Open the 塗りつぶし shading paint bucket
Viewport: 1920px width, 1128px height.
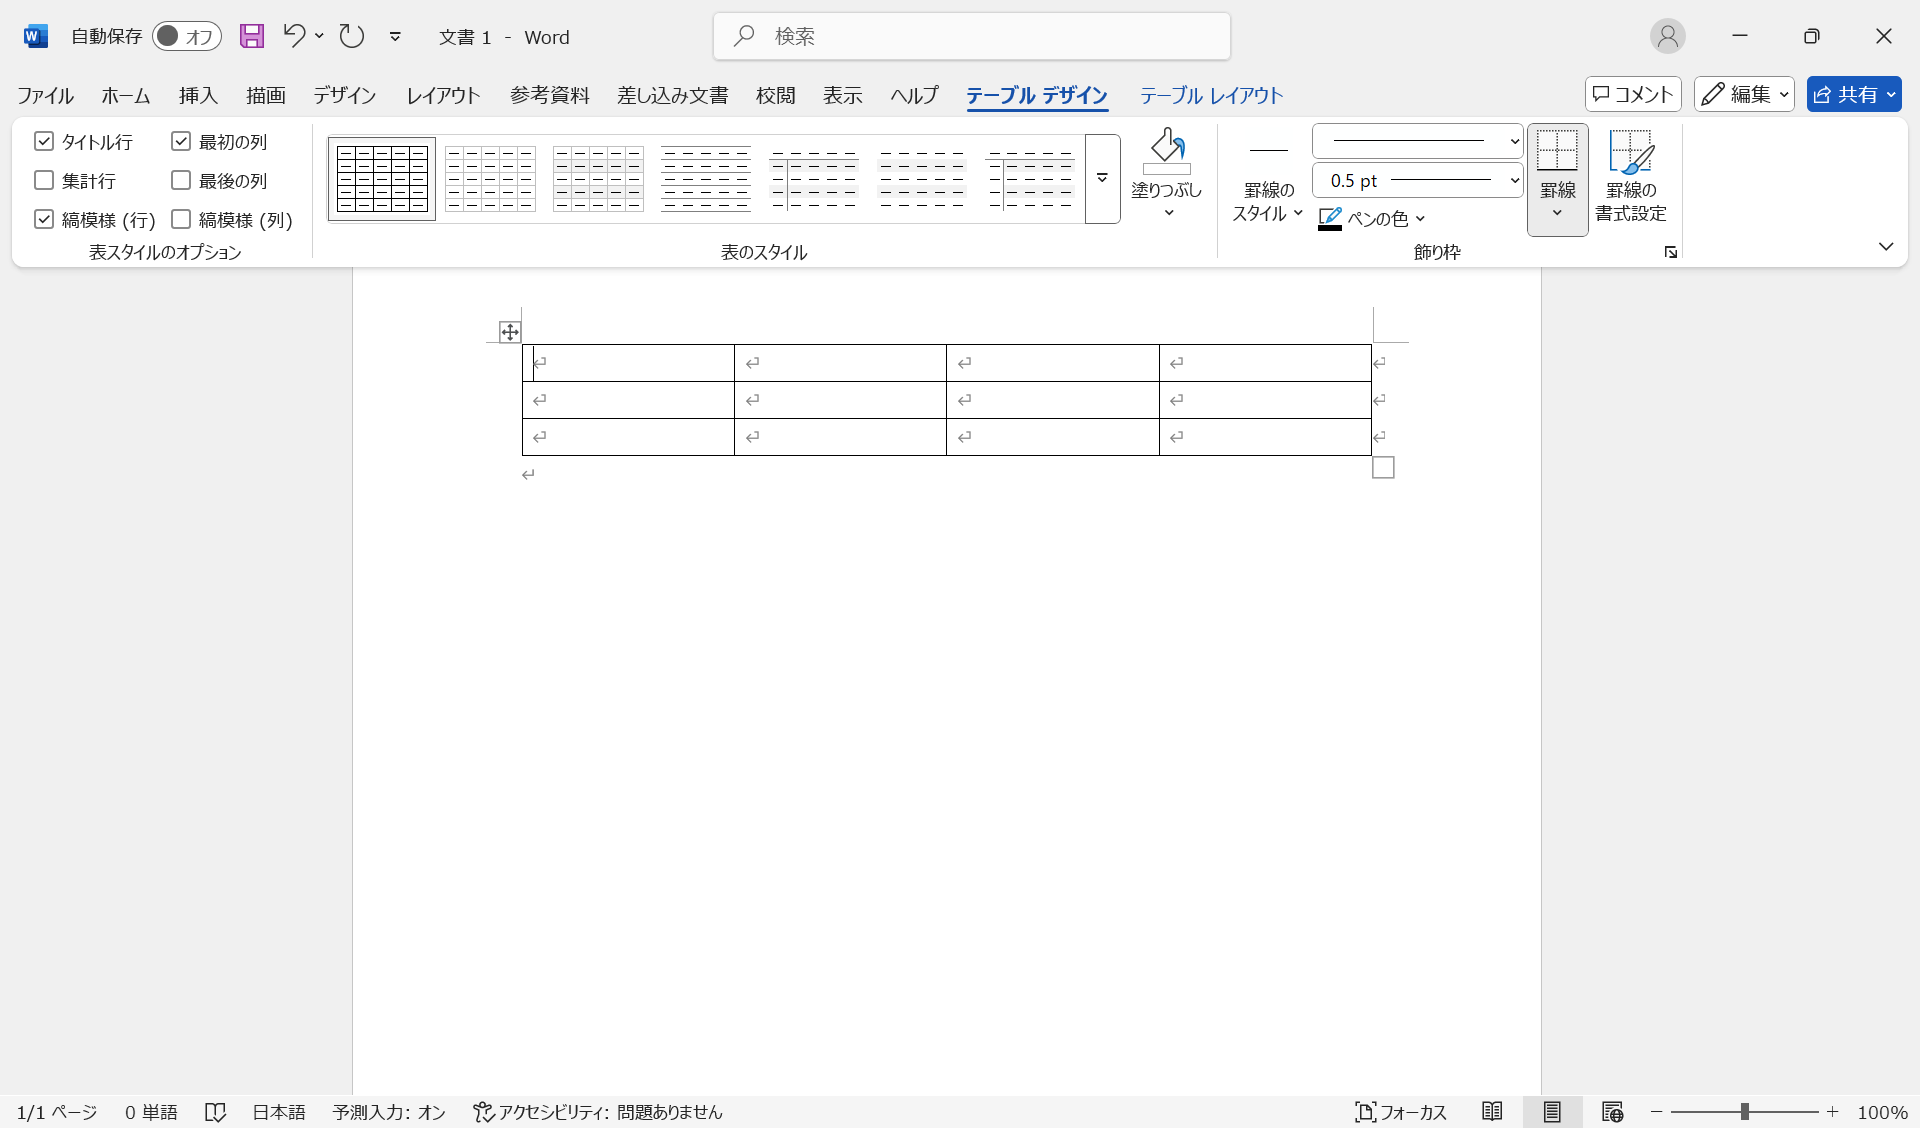tap(1166, 152)
